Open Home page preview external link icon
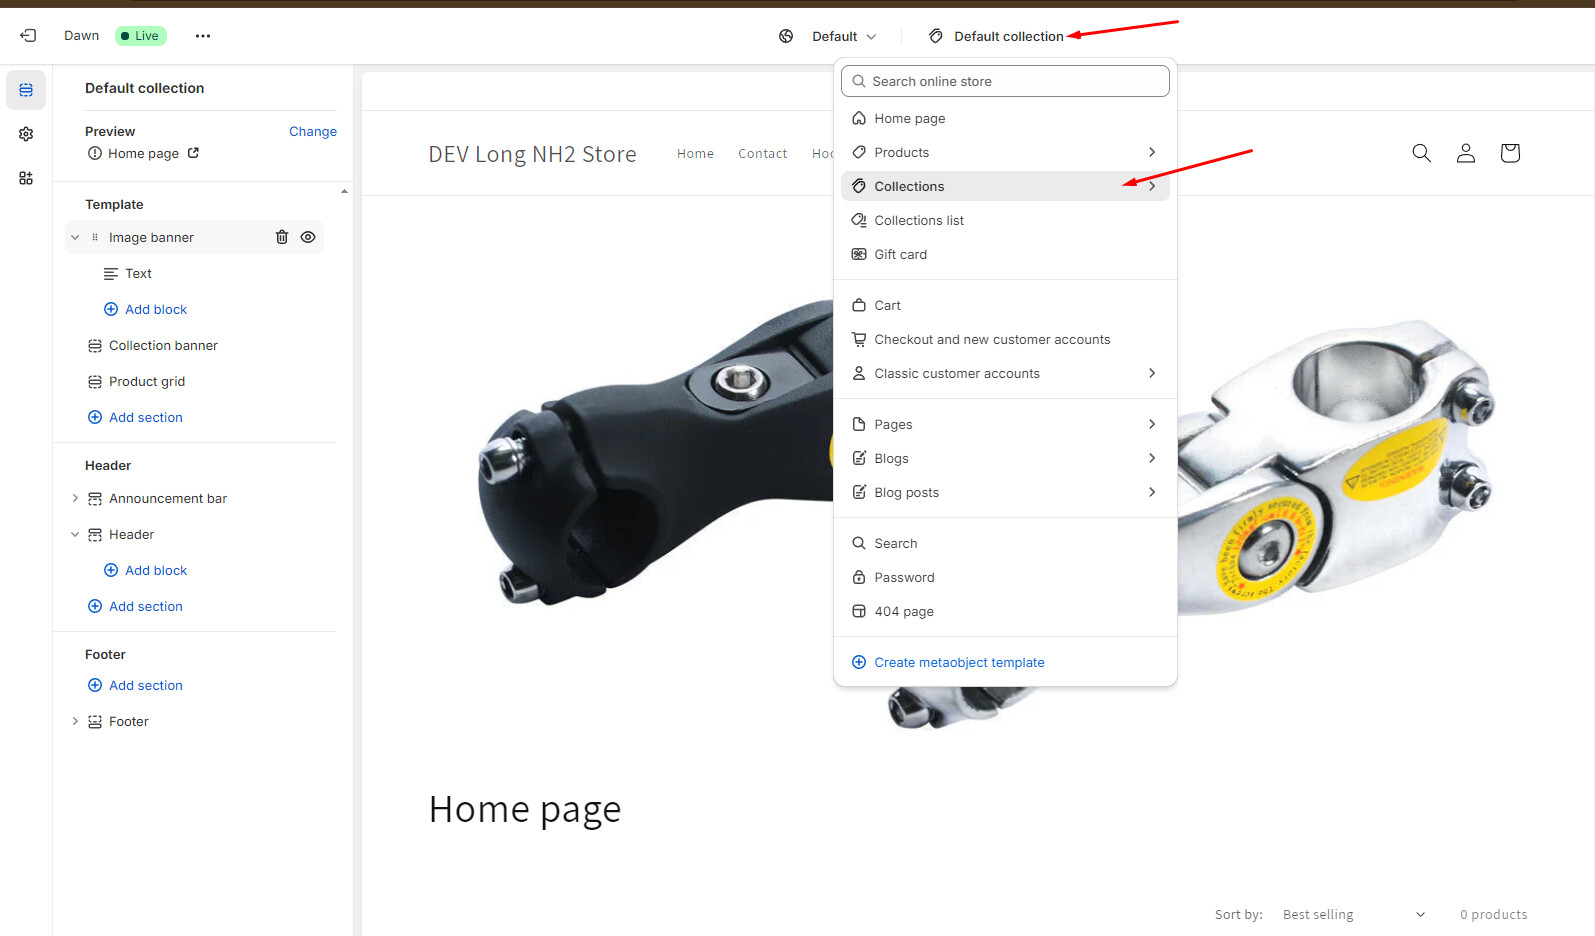 point(193,153)
